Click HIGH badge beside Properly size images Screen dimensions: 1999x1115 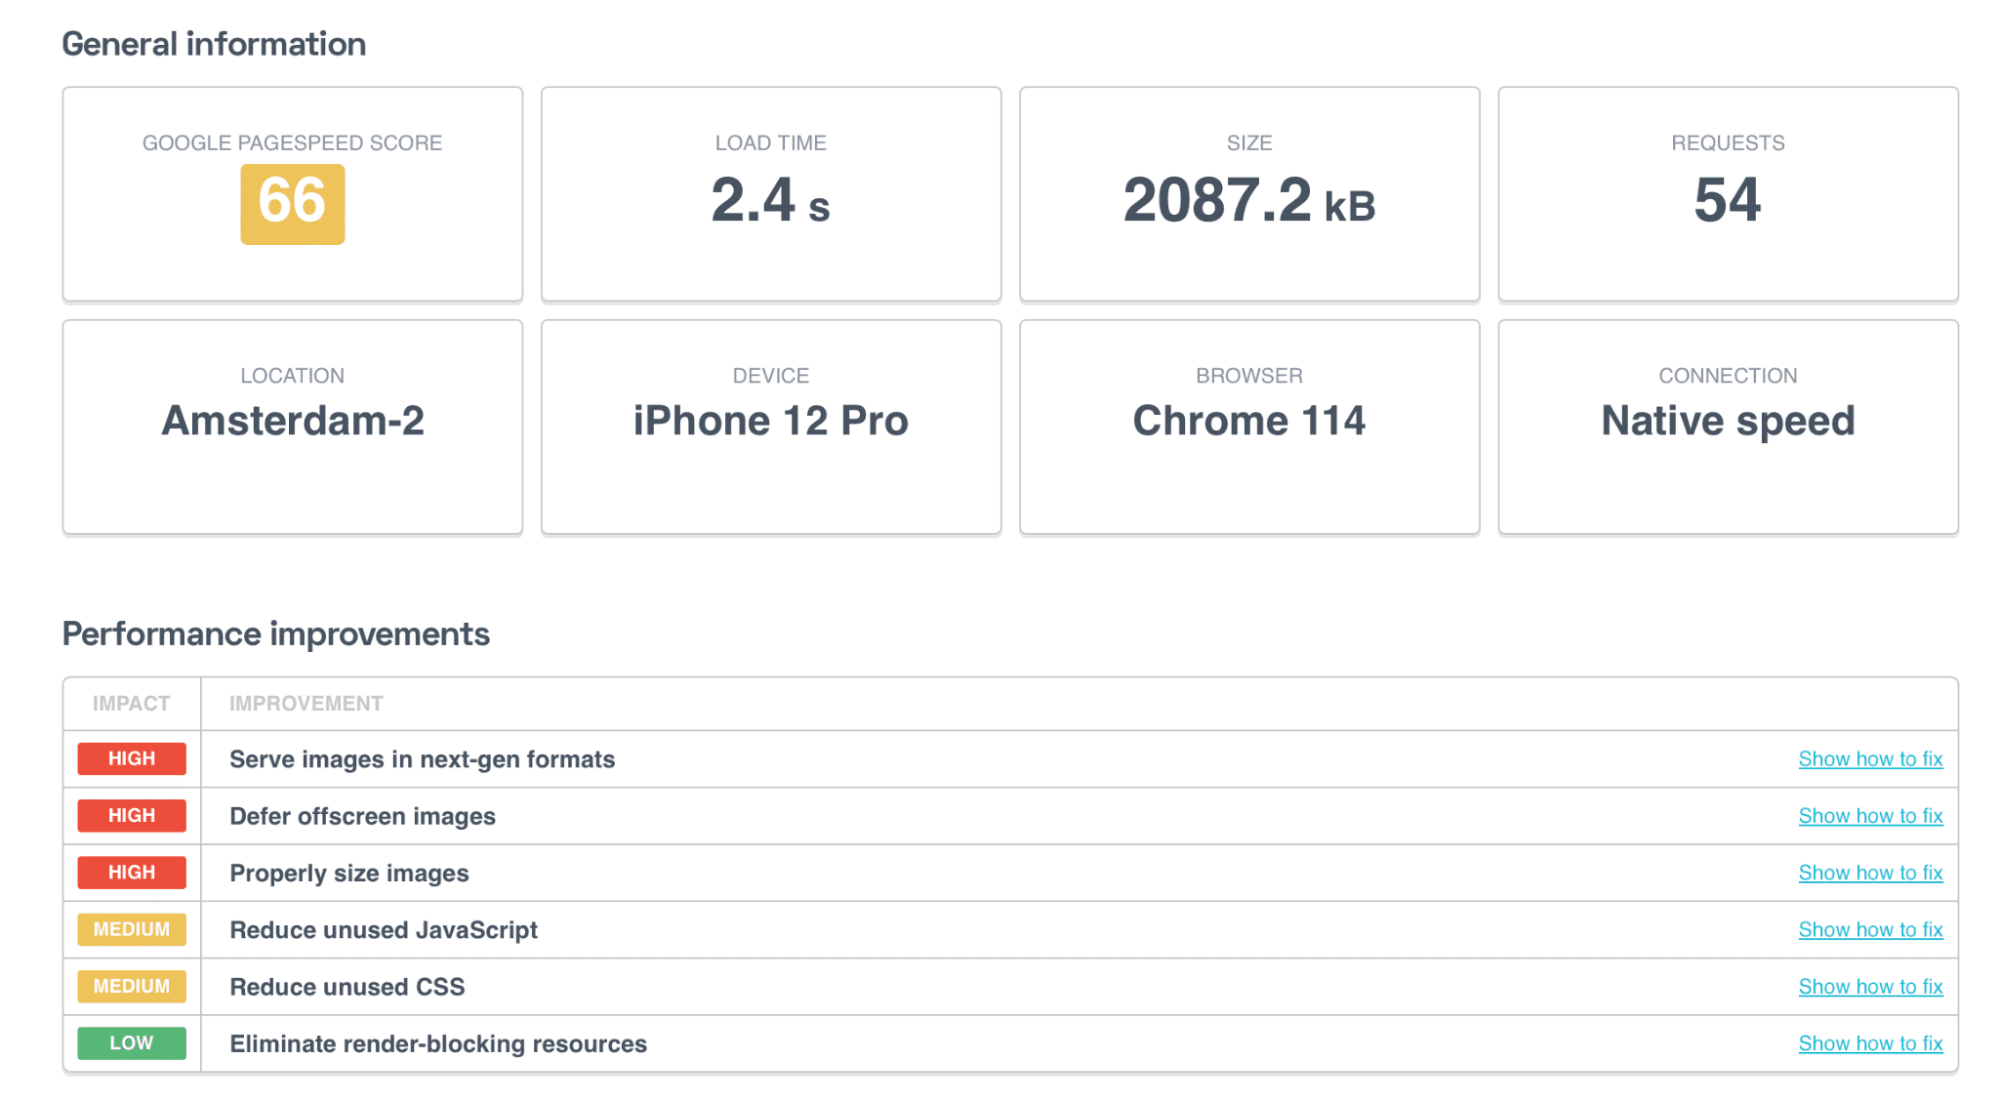tap(132, 873)
